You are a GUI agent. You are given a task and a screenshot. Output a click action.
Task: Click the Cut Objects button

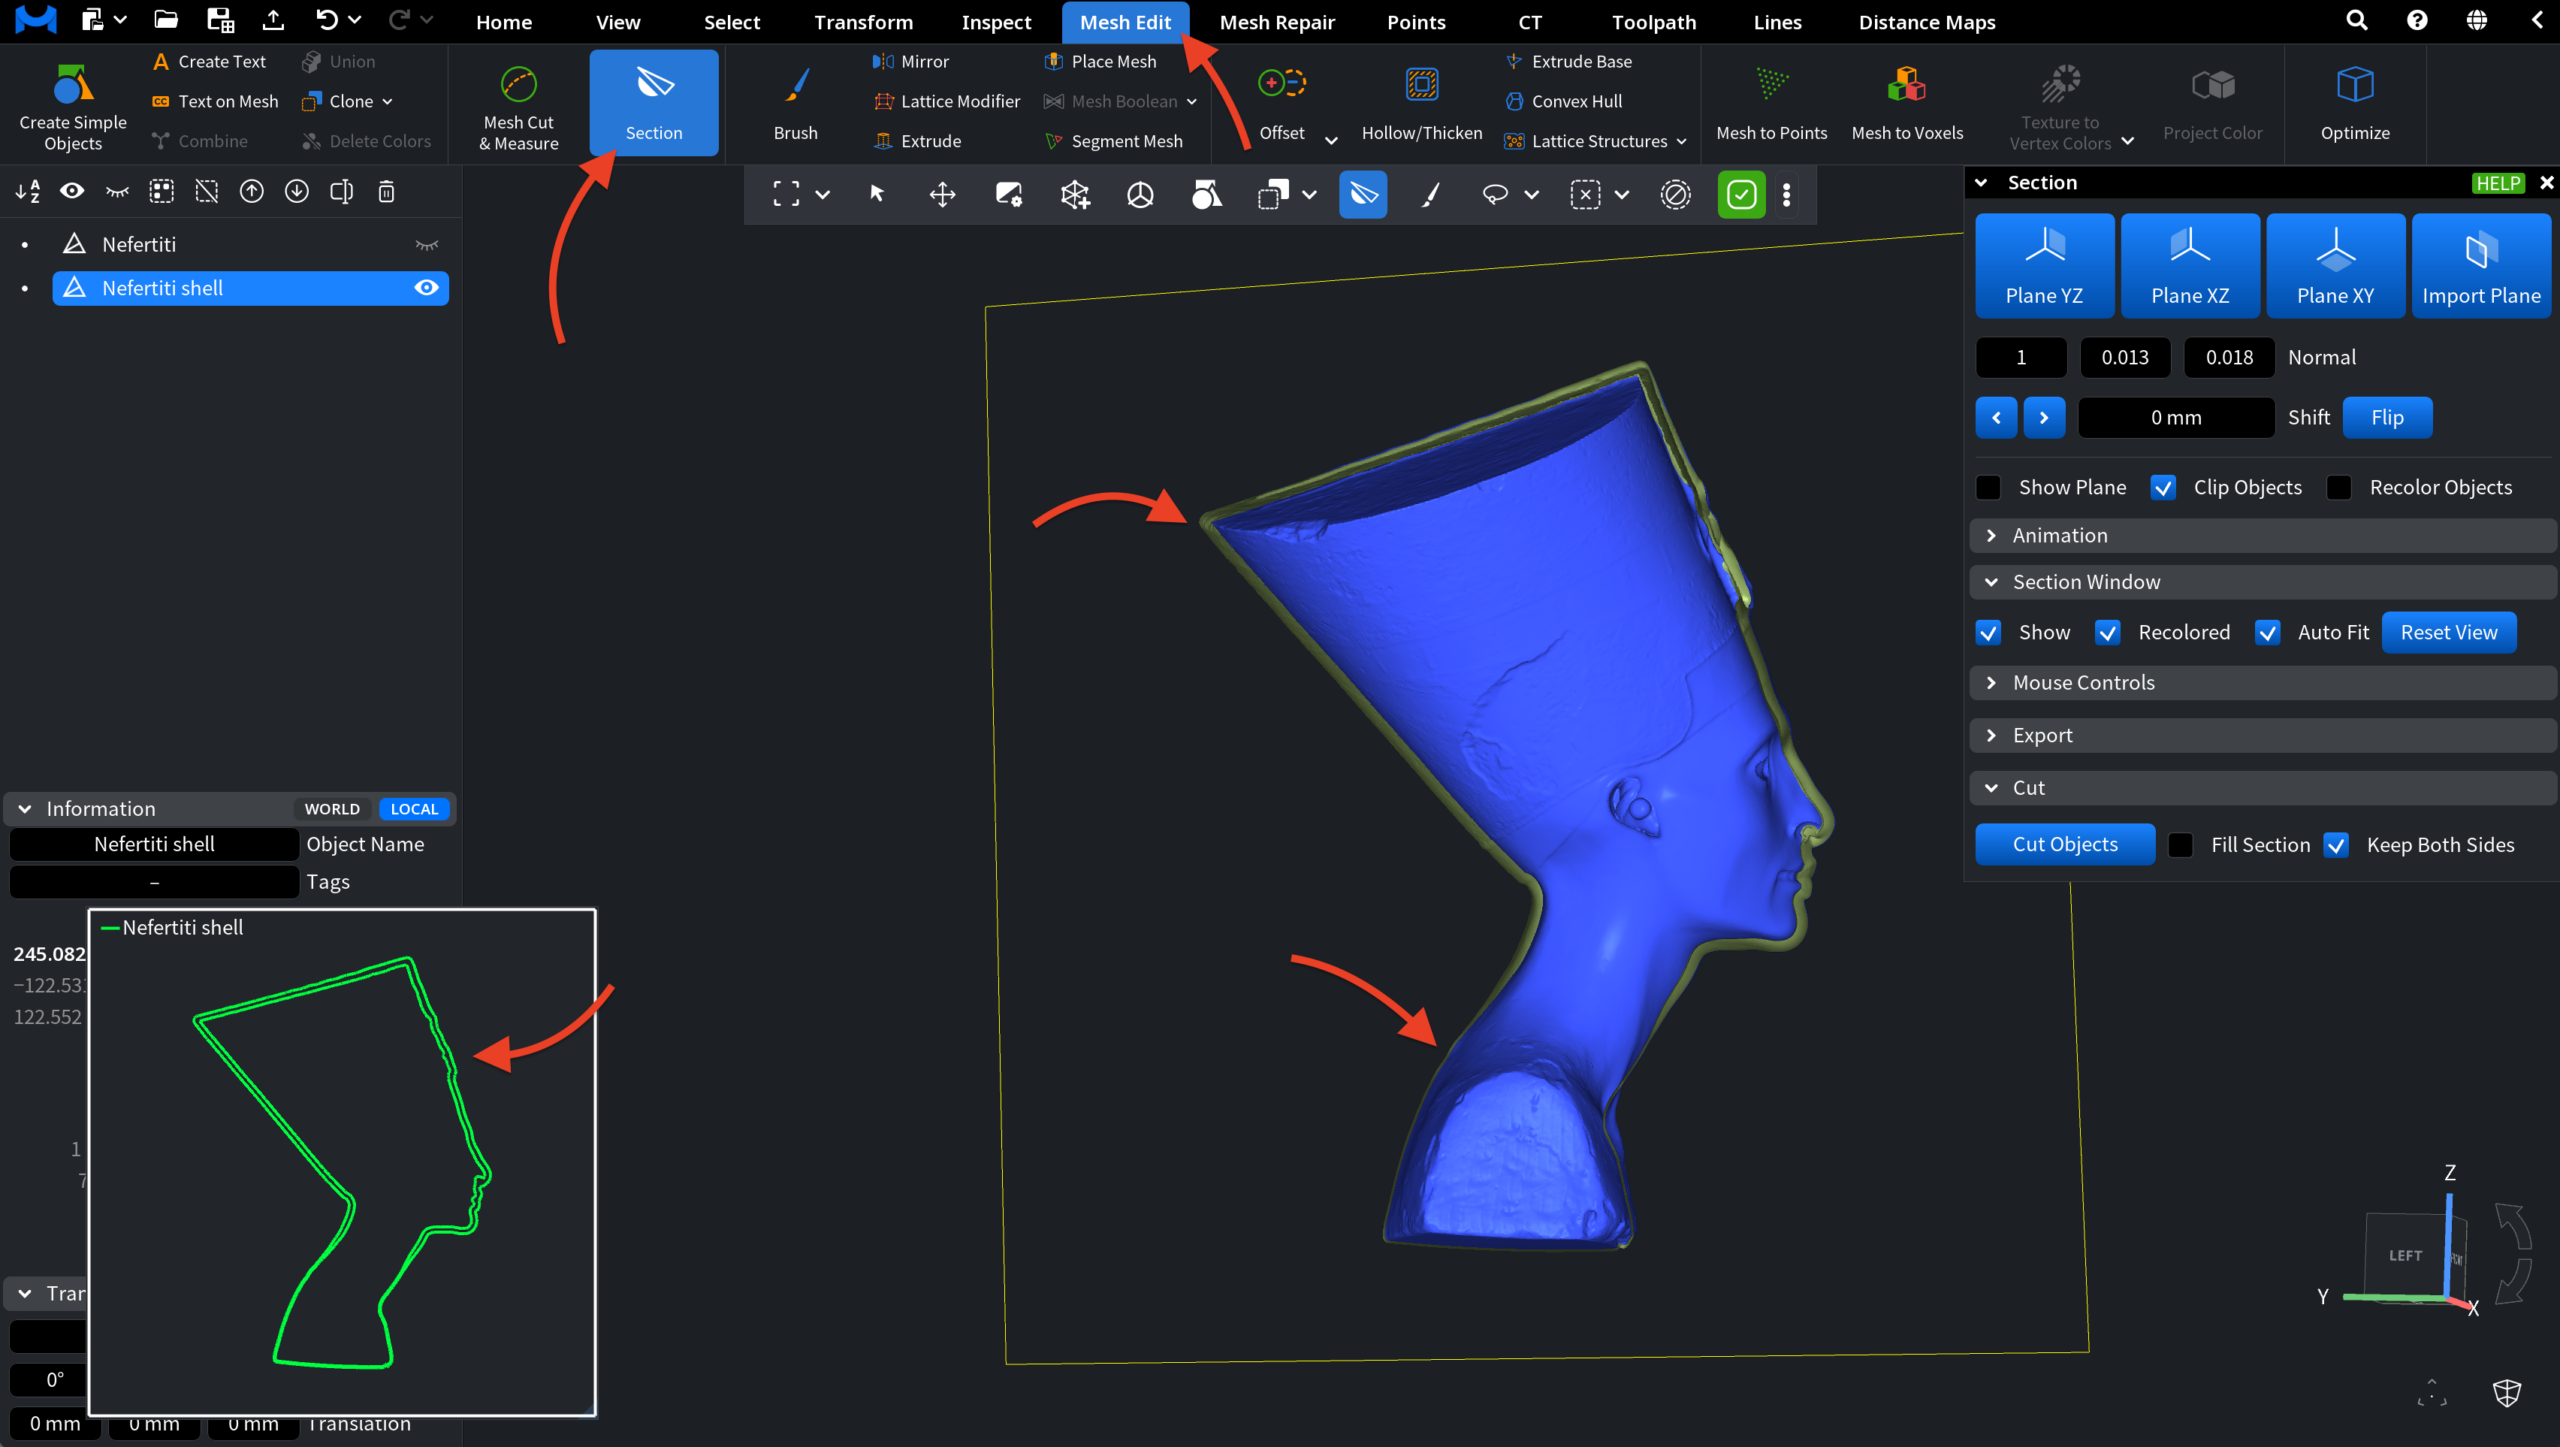coord(2065,844)
